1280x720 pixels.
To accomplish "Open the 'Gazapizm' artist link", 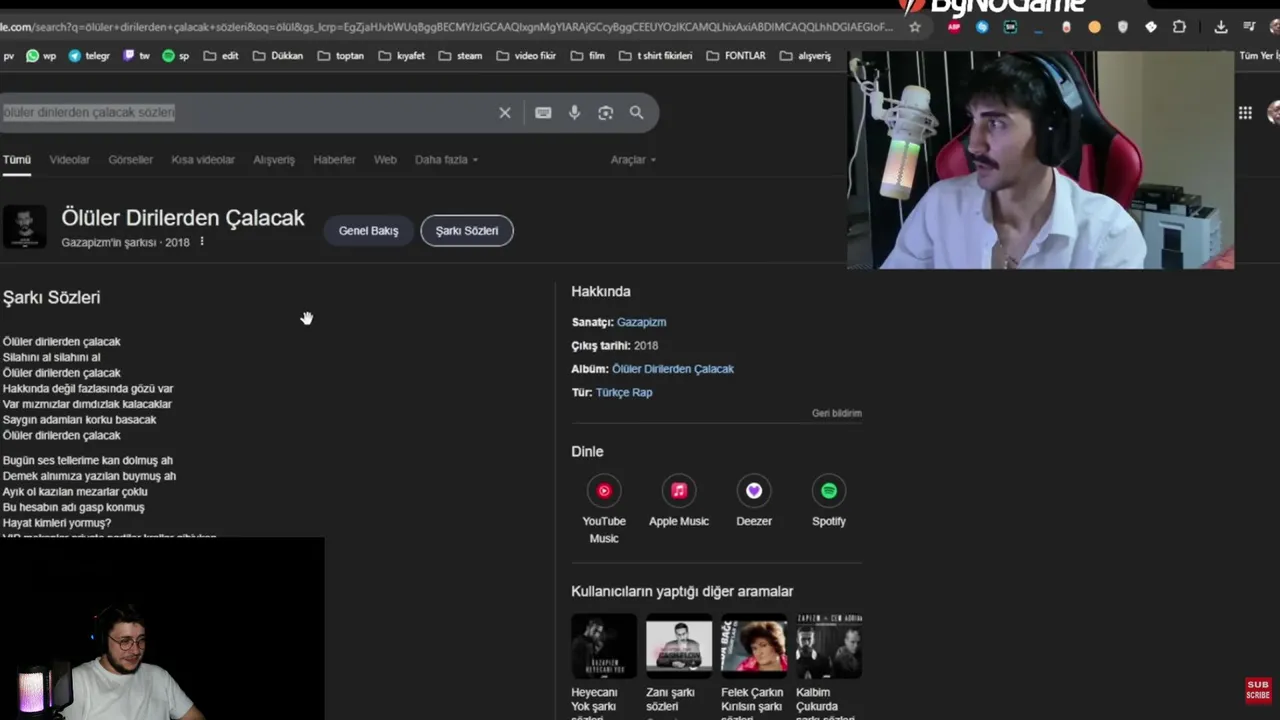I will (641, 322).
